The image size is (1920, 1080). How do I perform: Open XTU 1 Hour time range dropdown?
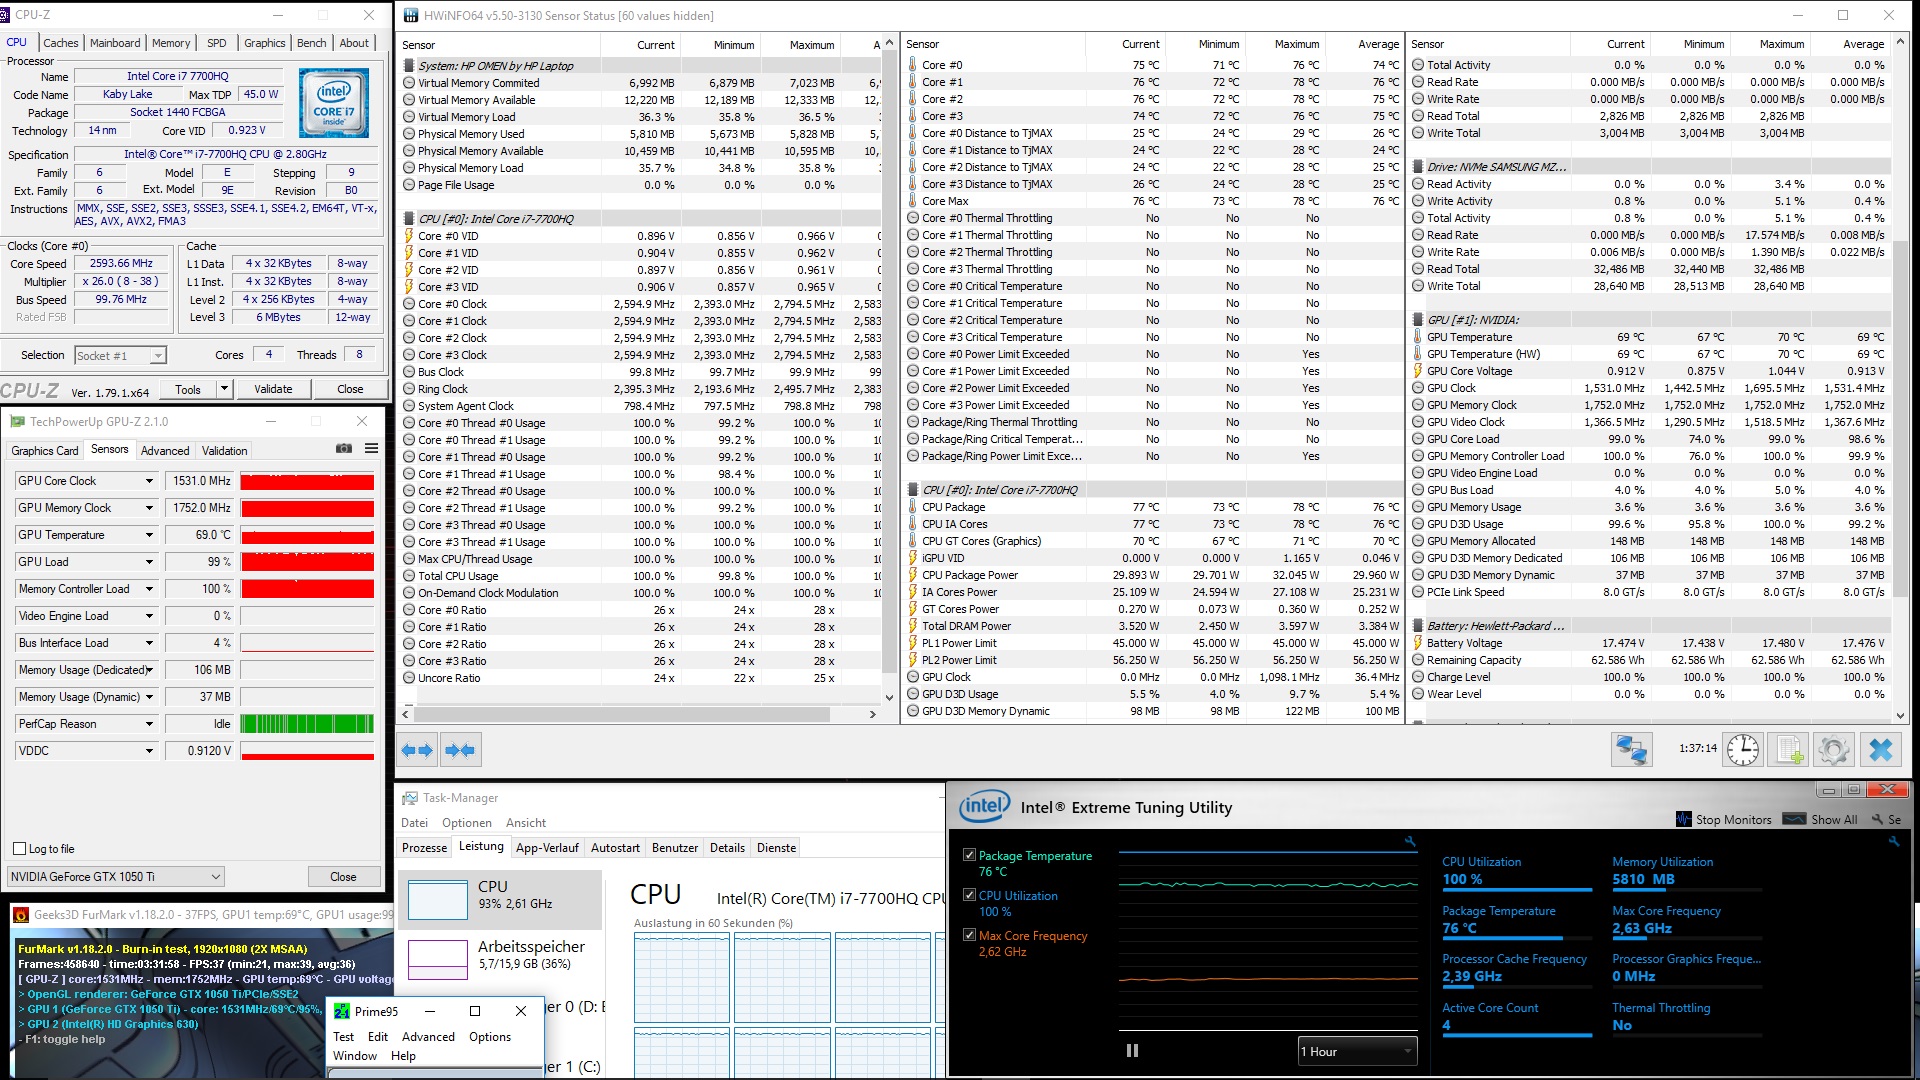1357,1051
